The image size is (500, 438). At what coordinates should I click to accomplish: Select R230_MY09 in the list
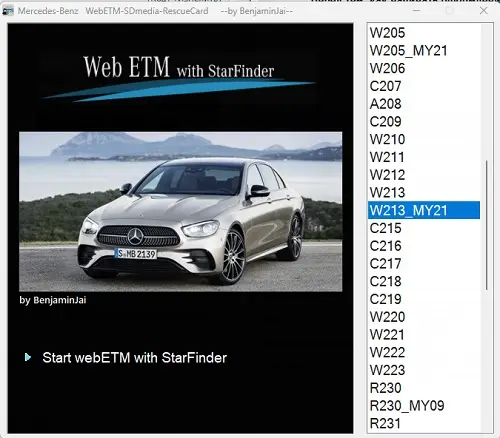point(424,406)
